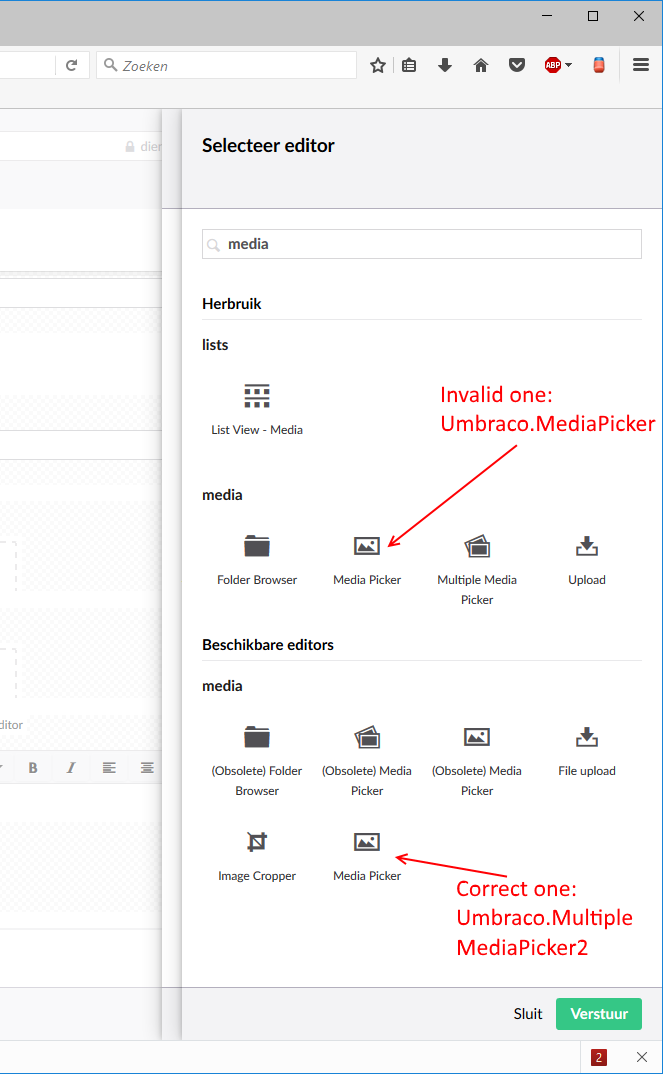
Task: Select the Upload editor
Action: [x=587, y=560]
